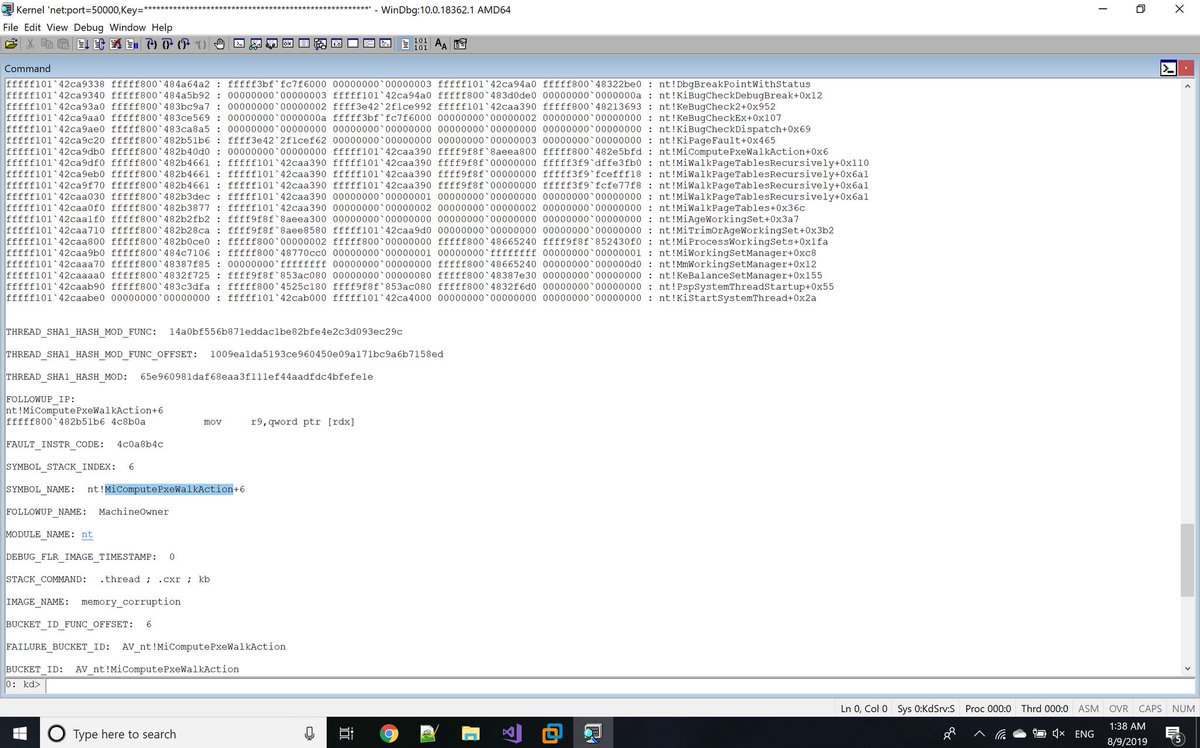Click the Open Source File toolbar icon
Screen dimensions: 1200x748
click(x=10, y=44)
